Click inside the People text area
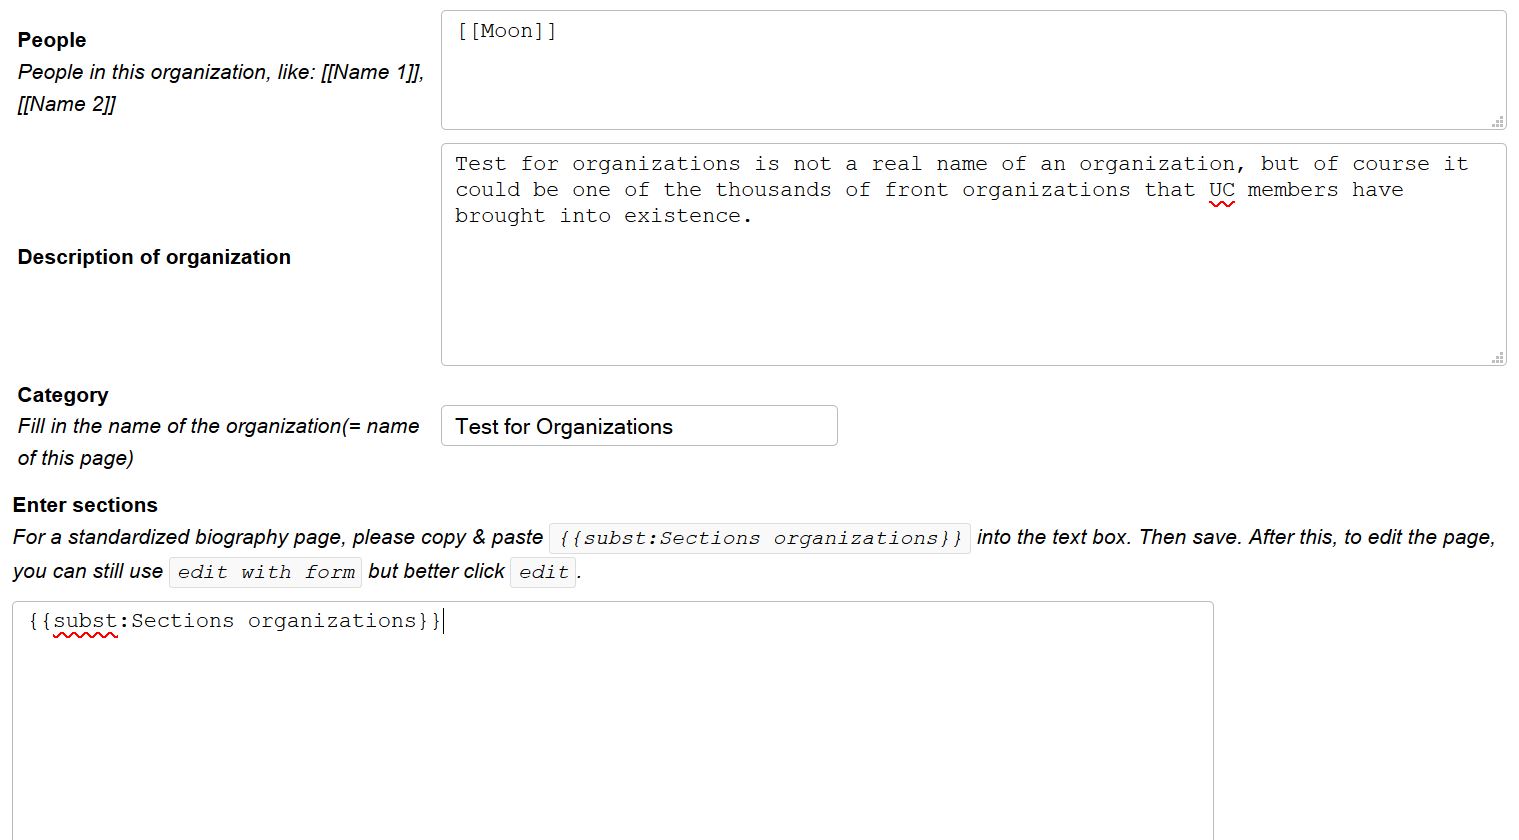1519x840 pixels. click(x=972, y=80)
